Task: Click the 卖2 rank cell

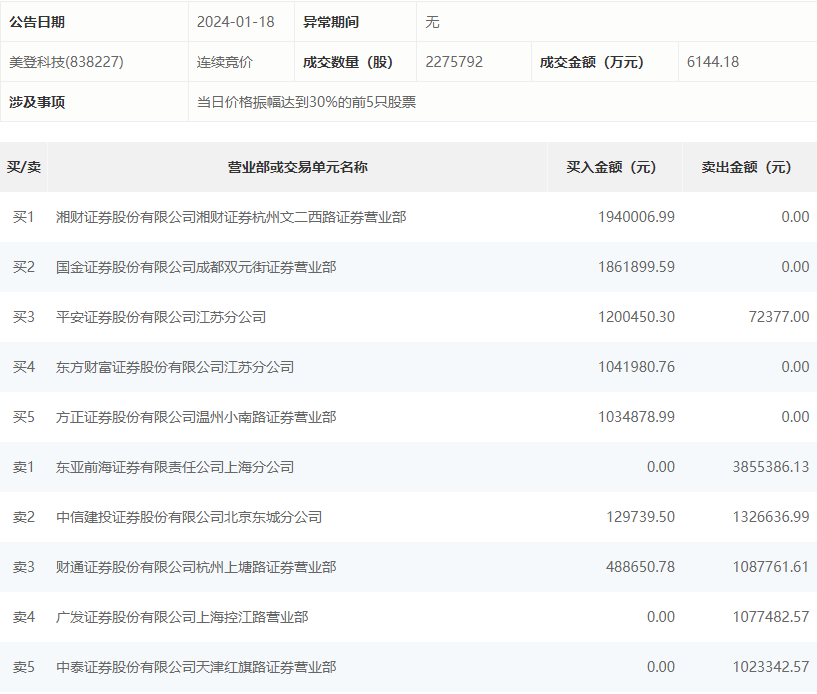Action: point(23,517)
